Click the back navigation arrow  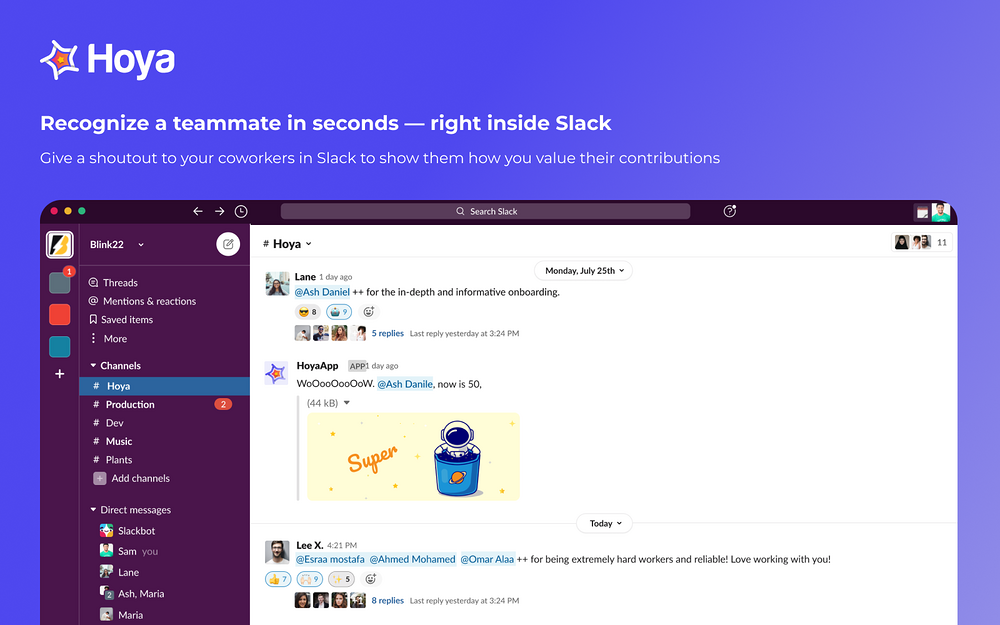[198, 211]
